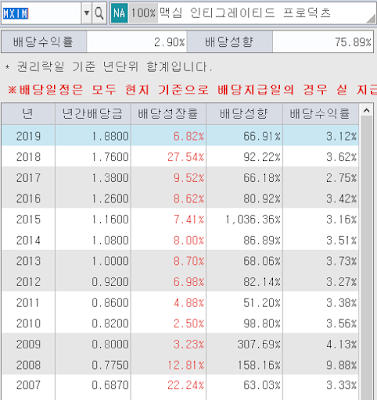Click the 0.8600 annual dividend cell

tap(93, 303)
